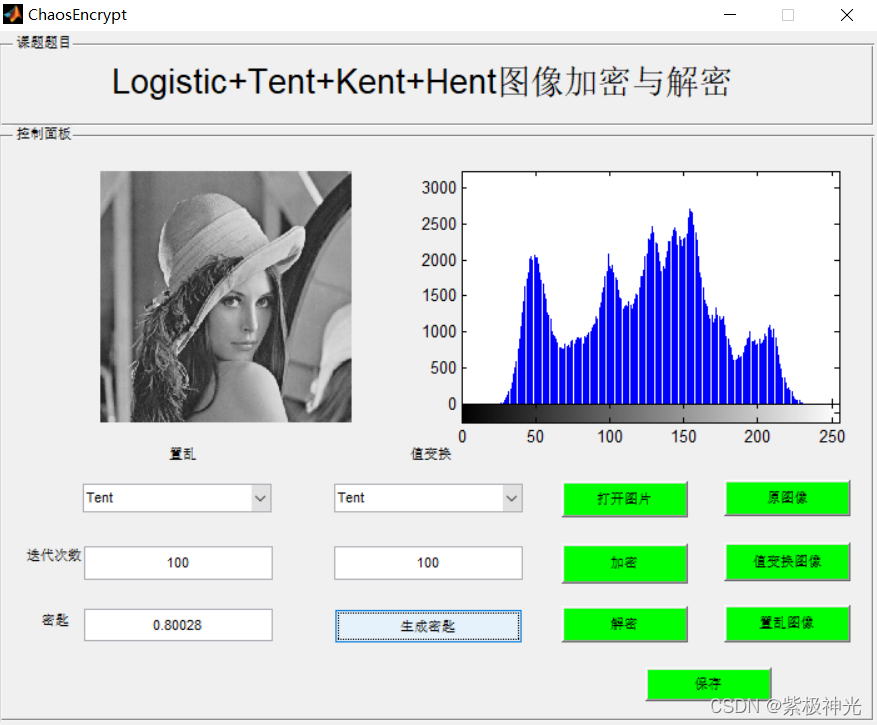Minimize the ChaosEncrypt window
Viewport: 877px width, 725px height.
click(x=730, y=15)
